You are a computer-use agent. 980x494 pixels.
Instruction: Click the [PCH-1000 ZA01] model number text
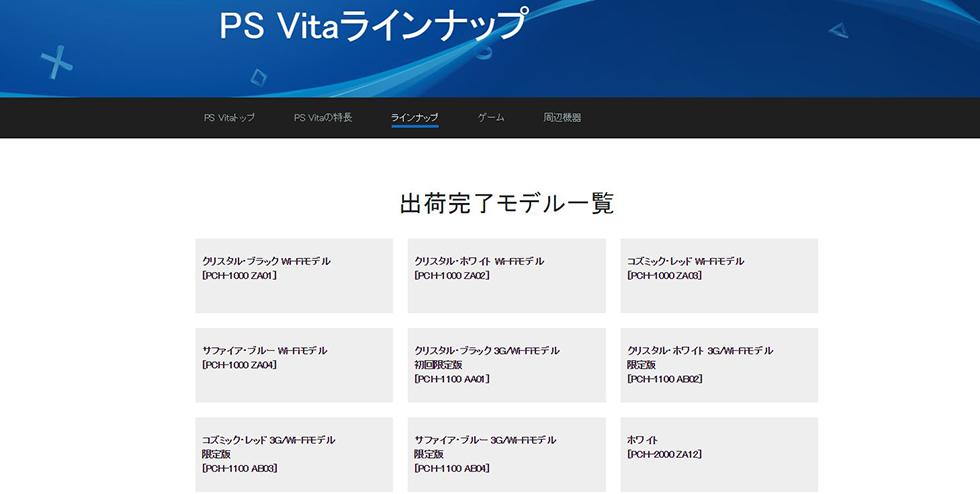pyautogui.click(x=239, y=275)
